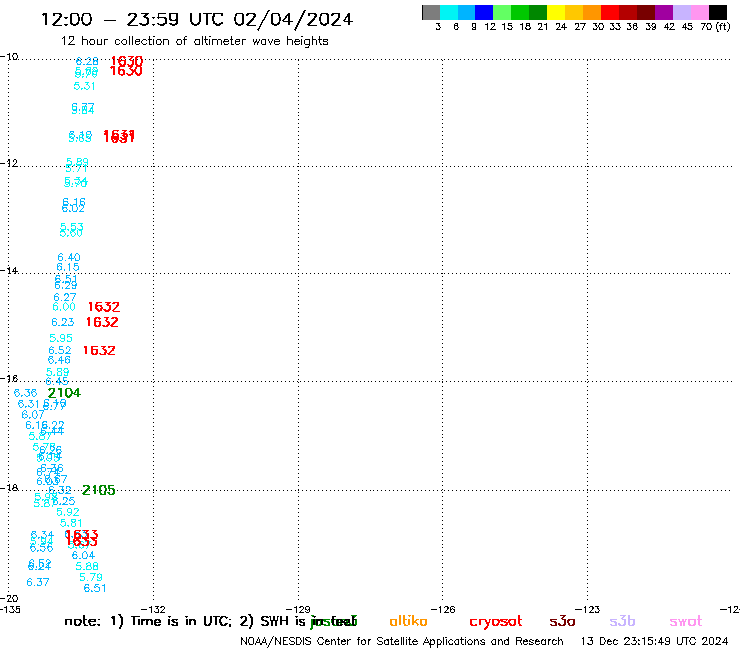Click the "-129" longitude axis label
740x650 pixels.
click(x=298, y=609)
